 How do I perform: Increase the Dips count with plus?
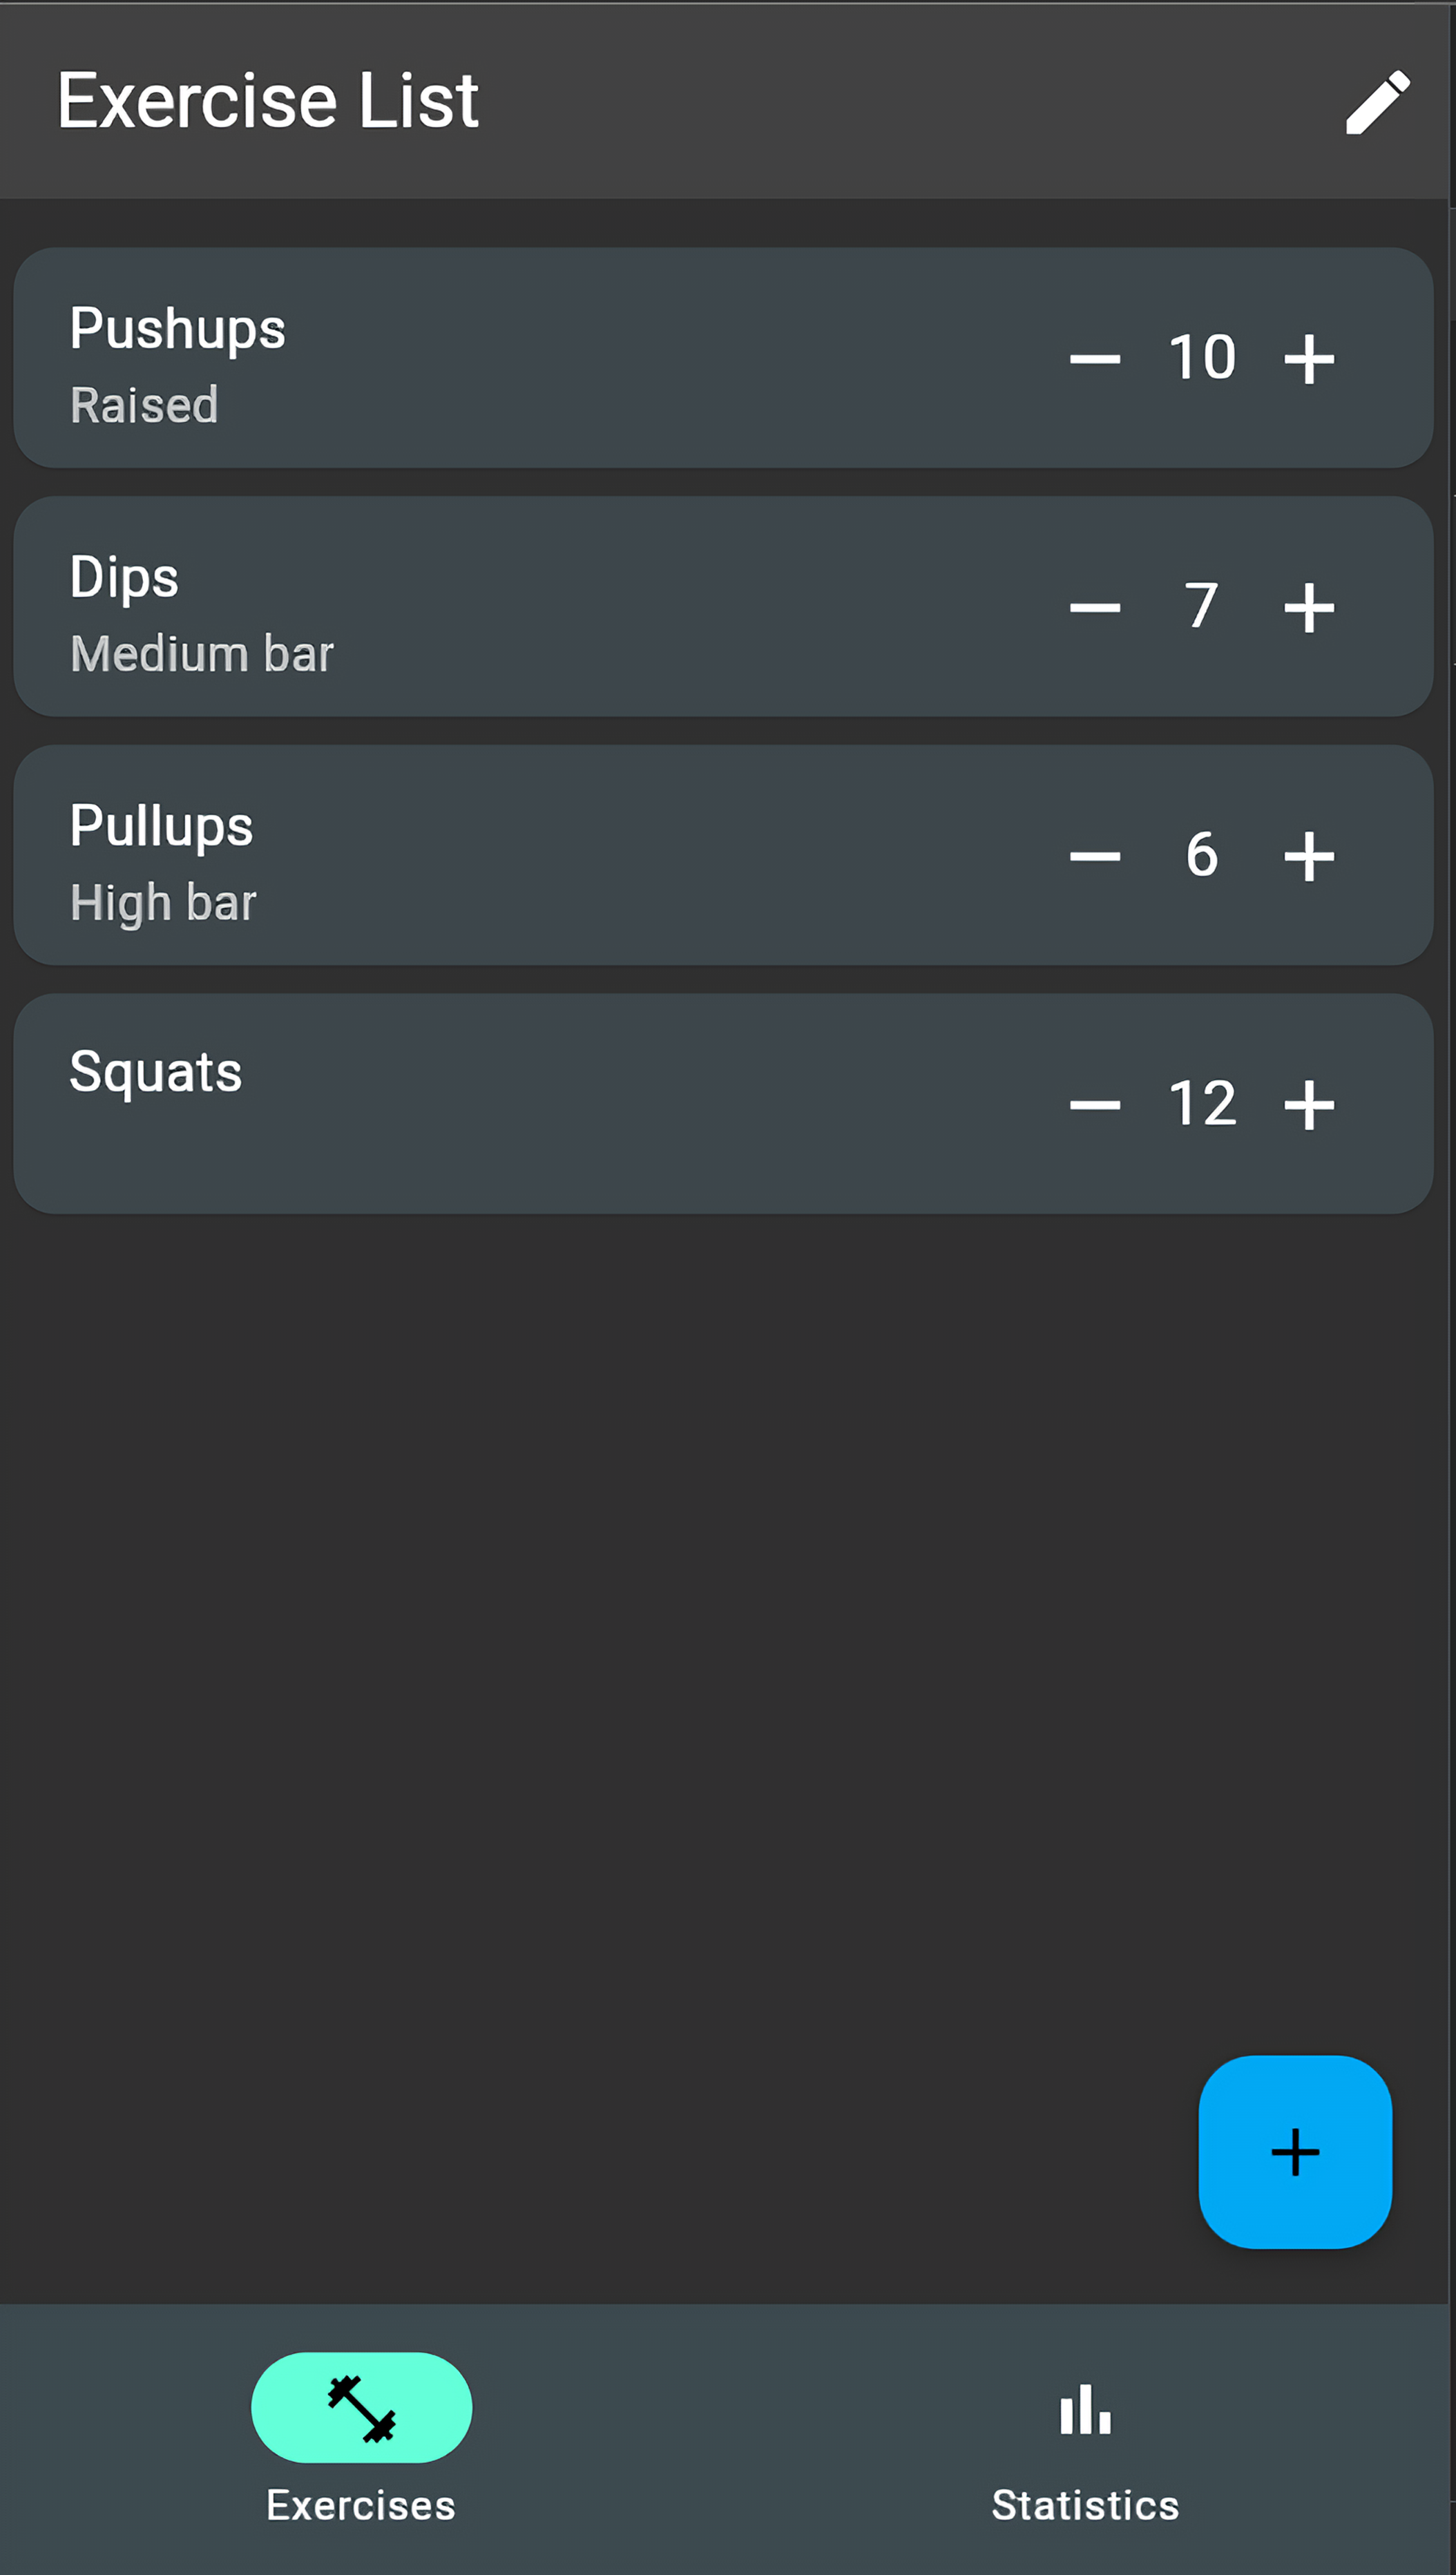[1309, 606]
